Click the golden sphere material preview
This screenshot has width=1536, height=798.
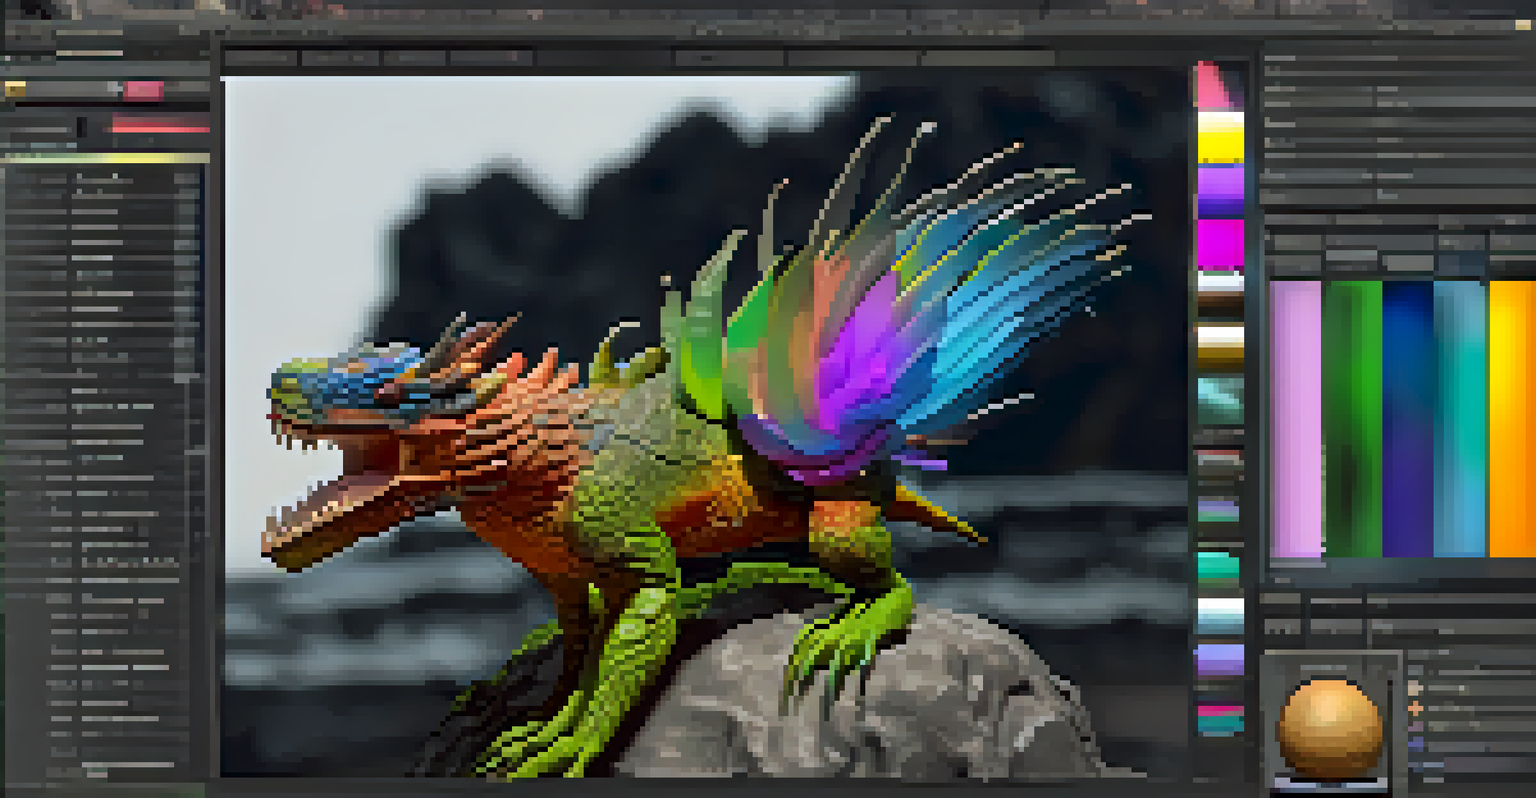pos(1330,727)
